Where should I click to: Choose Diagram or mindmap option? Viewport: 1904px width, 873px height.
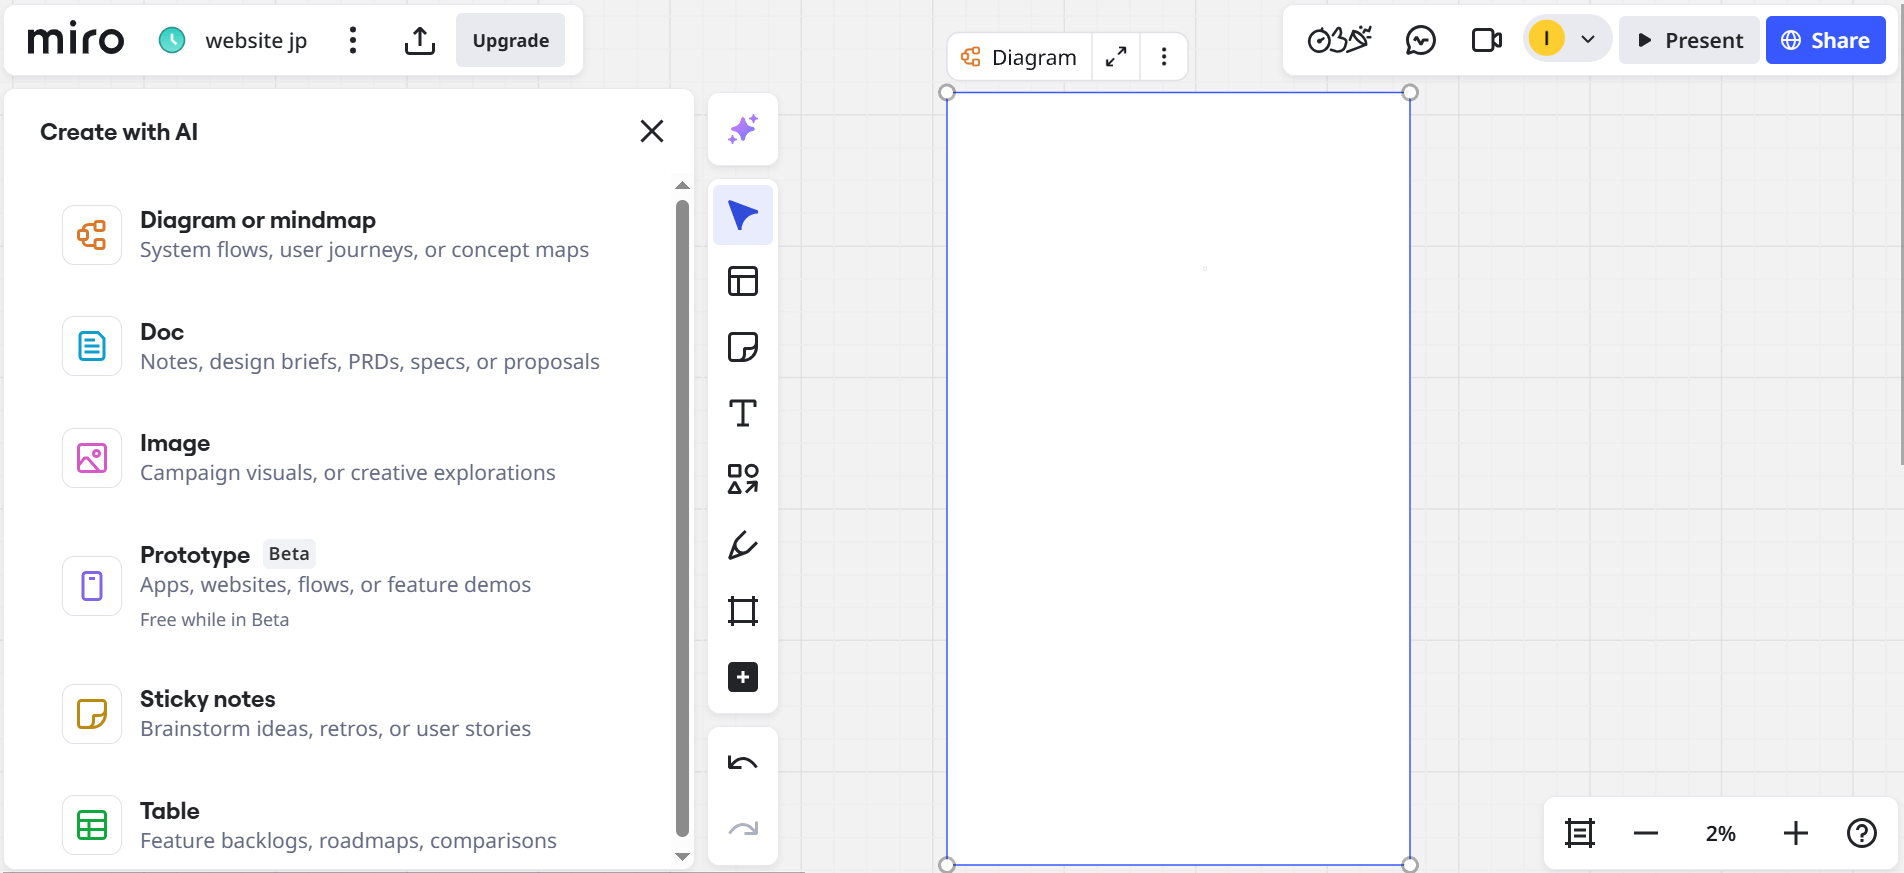(x=340, y=235)
